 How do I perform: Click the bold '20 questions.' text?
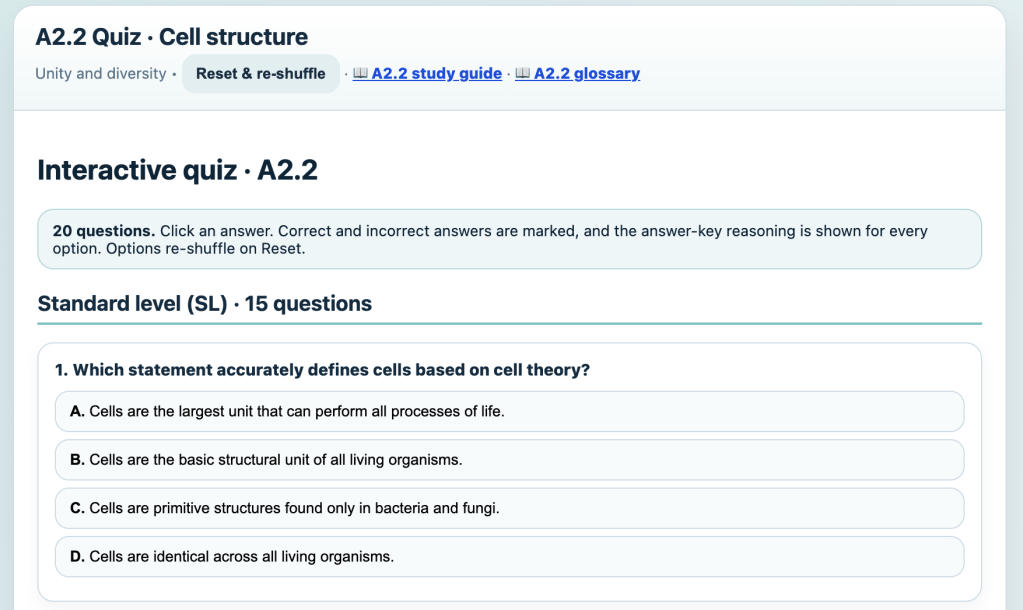click(x=103, y=231)
